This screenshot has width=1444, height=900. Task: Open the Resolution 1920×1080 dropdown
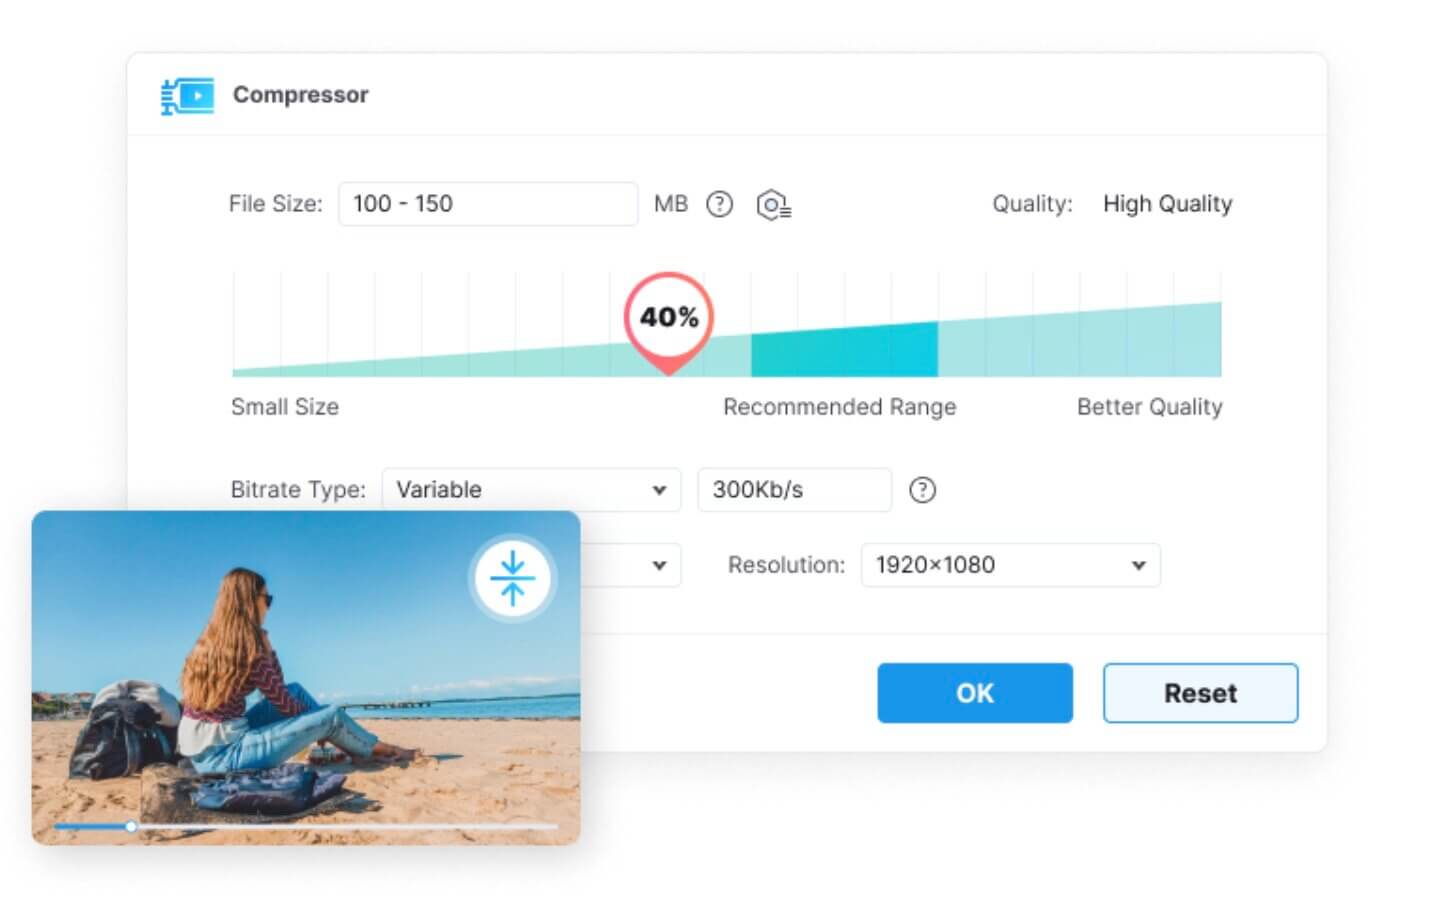(x=1010, y=565)
